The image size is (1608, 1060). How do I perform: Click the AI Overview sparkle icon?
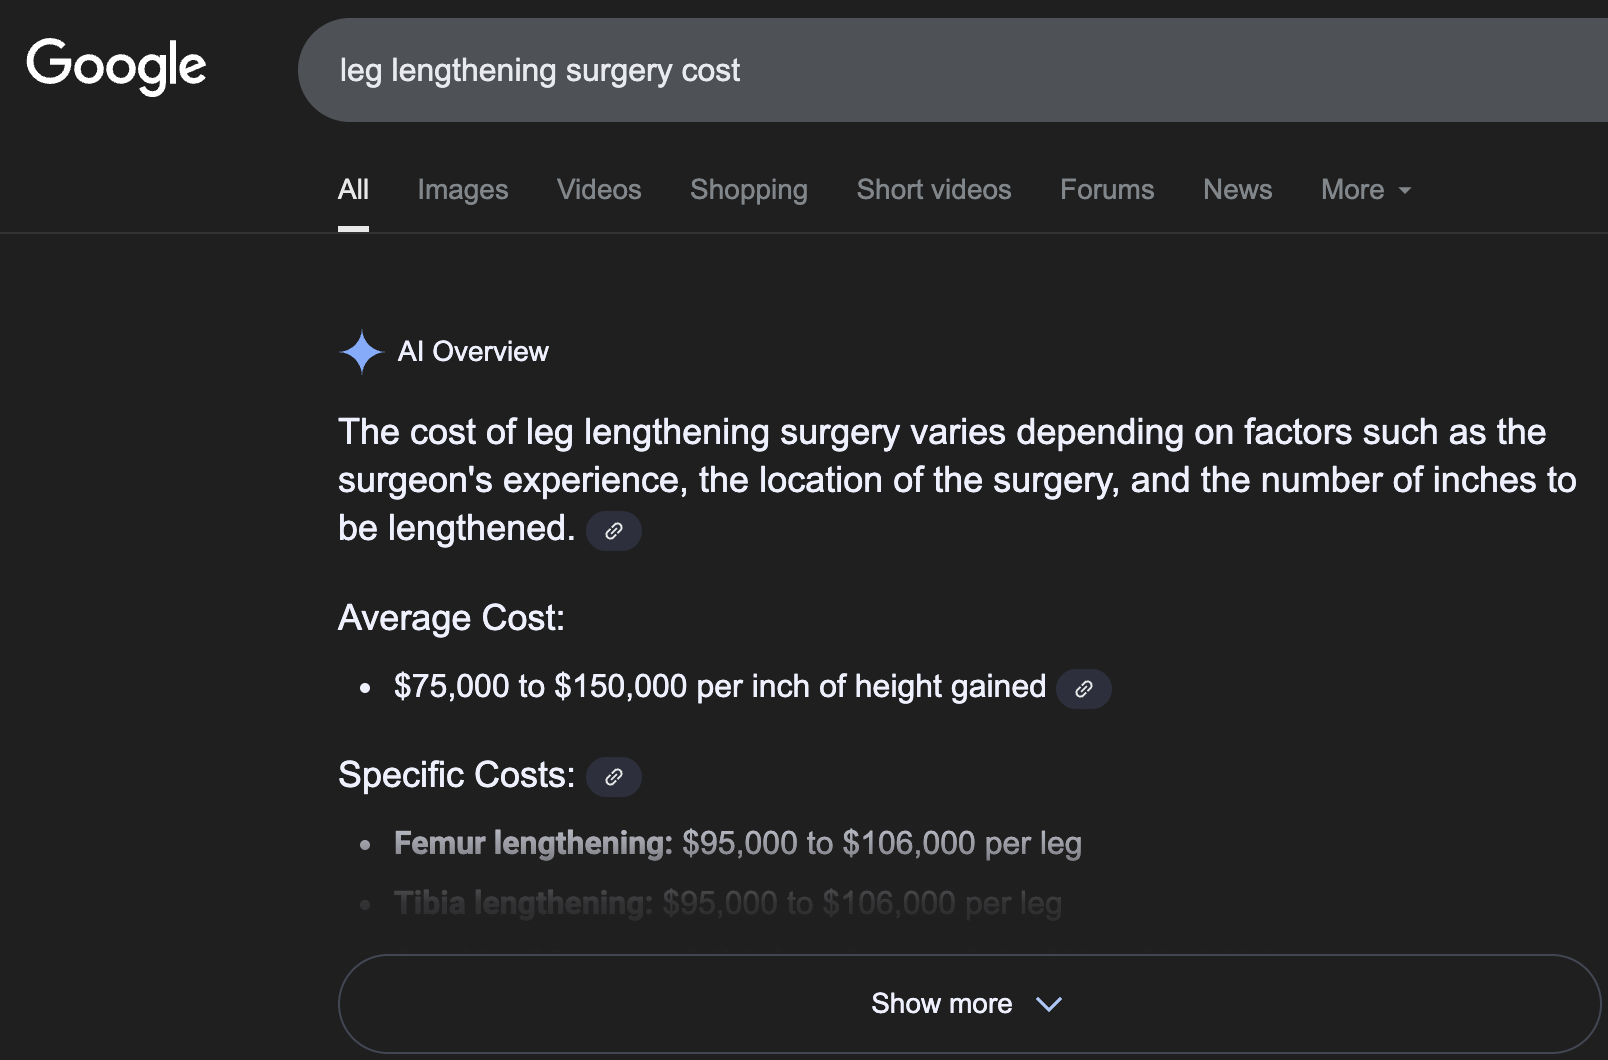[x=361, y=352]
